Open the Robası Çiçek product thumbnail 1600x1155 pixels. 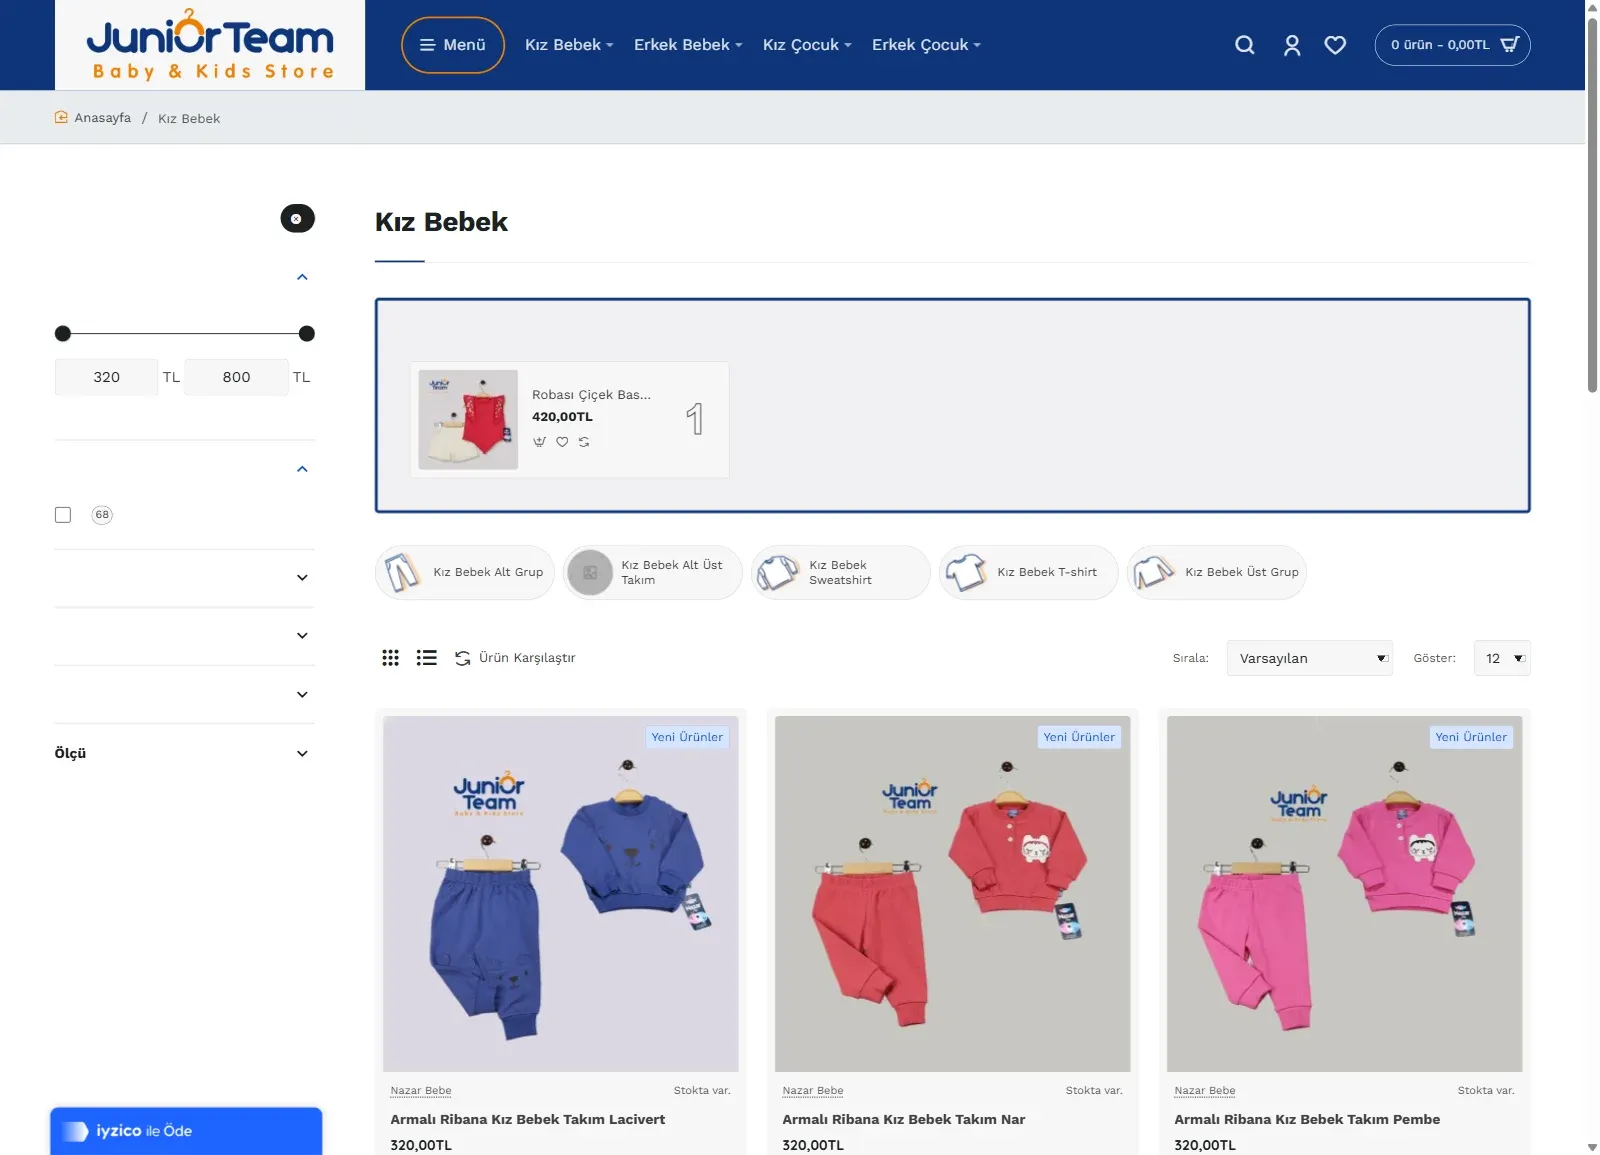click(468, 420)
